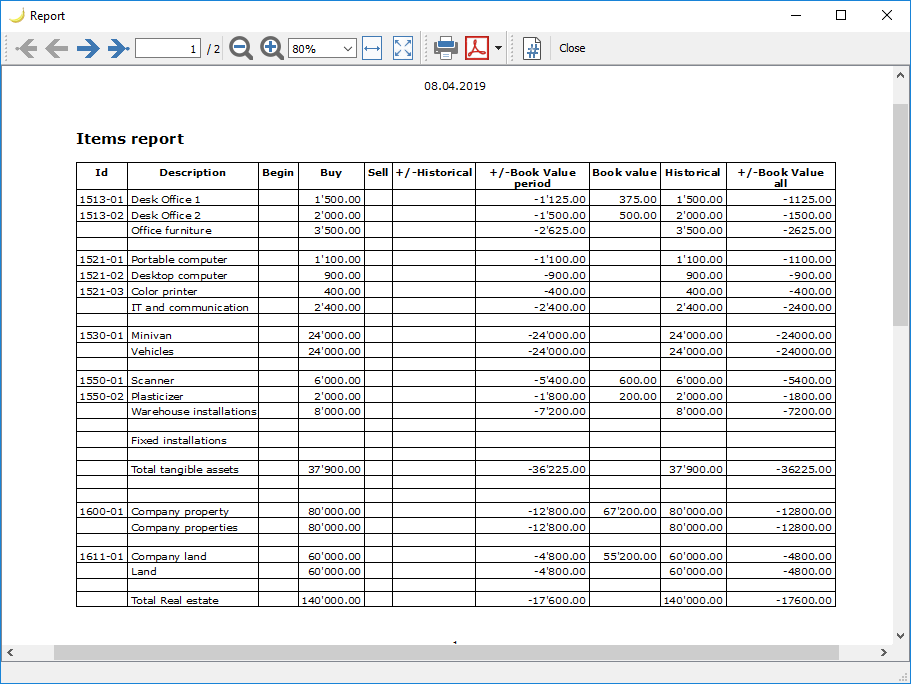Image resolution: width=911 pixels, height=685 pixels.
Task: Click the 'Company property' description
Action: point(180,512)
